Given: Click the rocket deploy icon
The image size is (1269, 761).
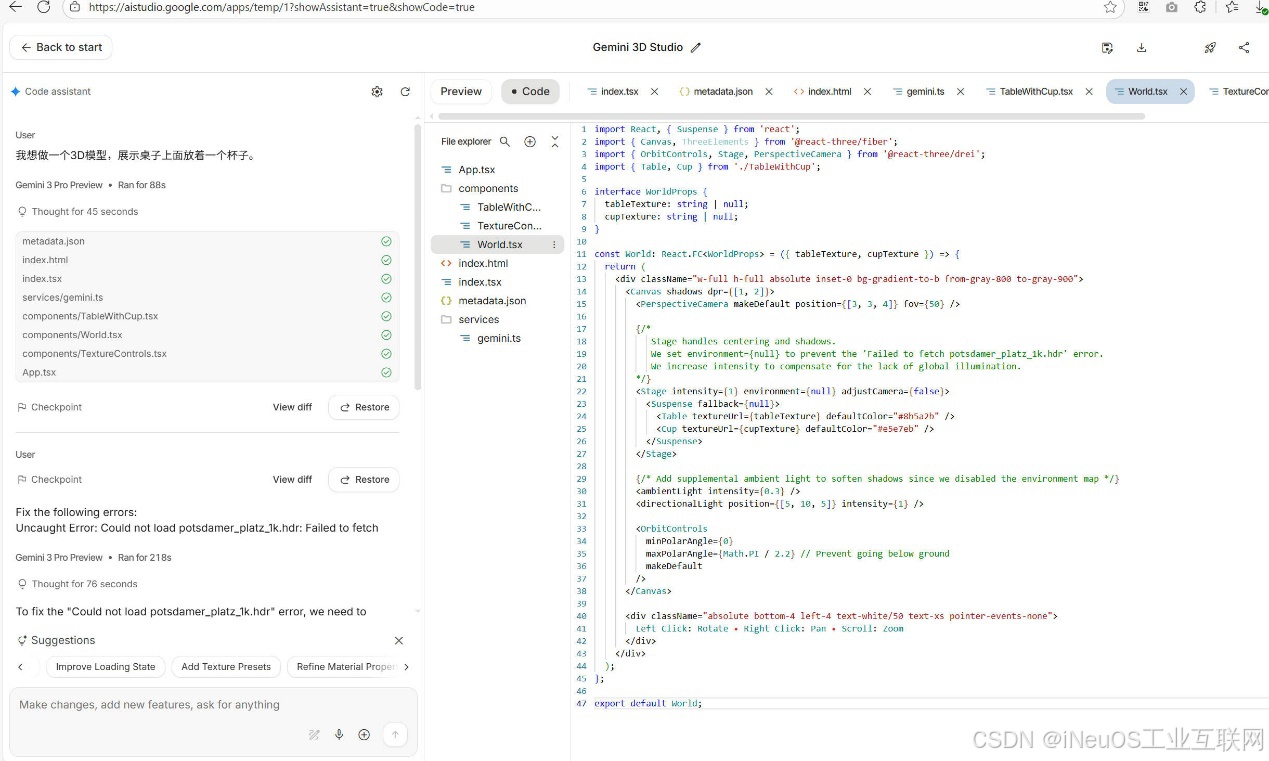Looking at the screenshot, I should point(1210,47).
